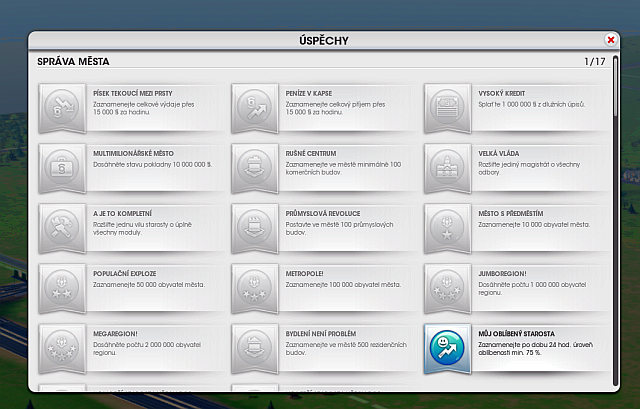
Task: Click the Bydlení není problém house badge
Action: (x=255, y=348)
